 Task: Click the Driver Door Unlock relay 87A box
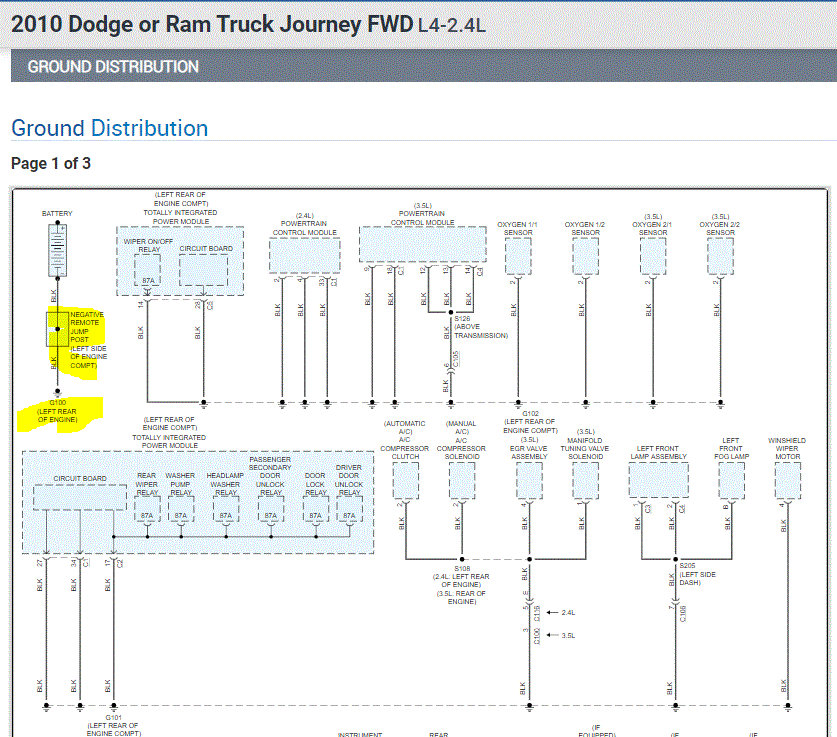(350, 510)
